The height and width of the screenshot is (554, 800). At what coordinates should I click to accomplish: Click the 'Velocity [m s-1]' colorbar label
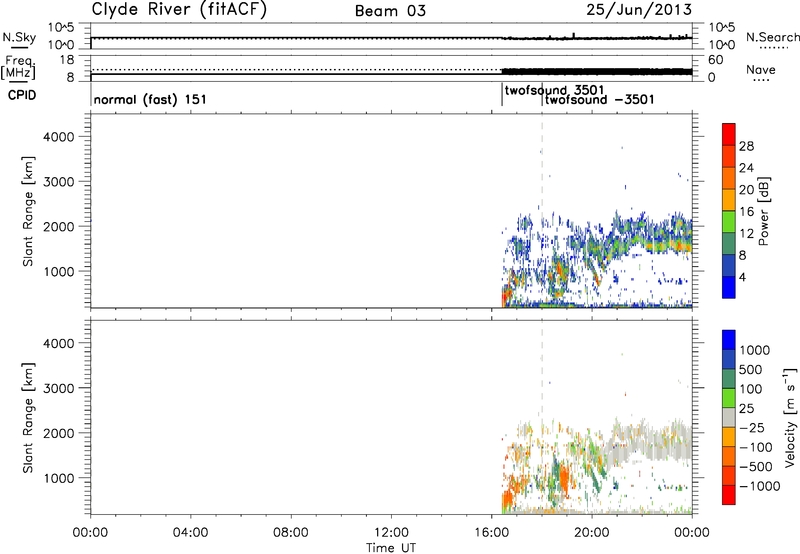[790, 417]
